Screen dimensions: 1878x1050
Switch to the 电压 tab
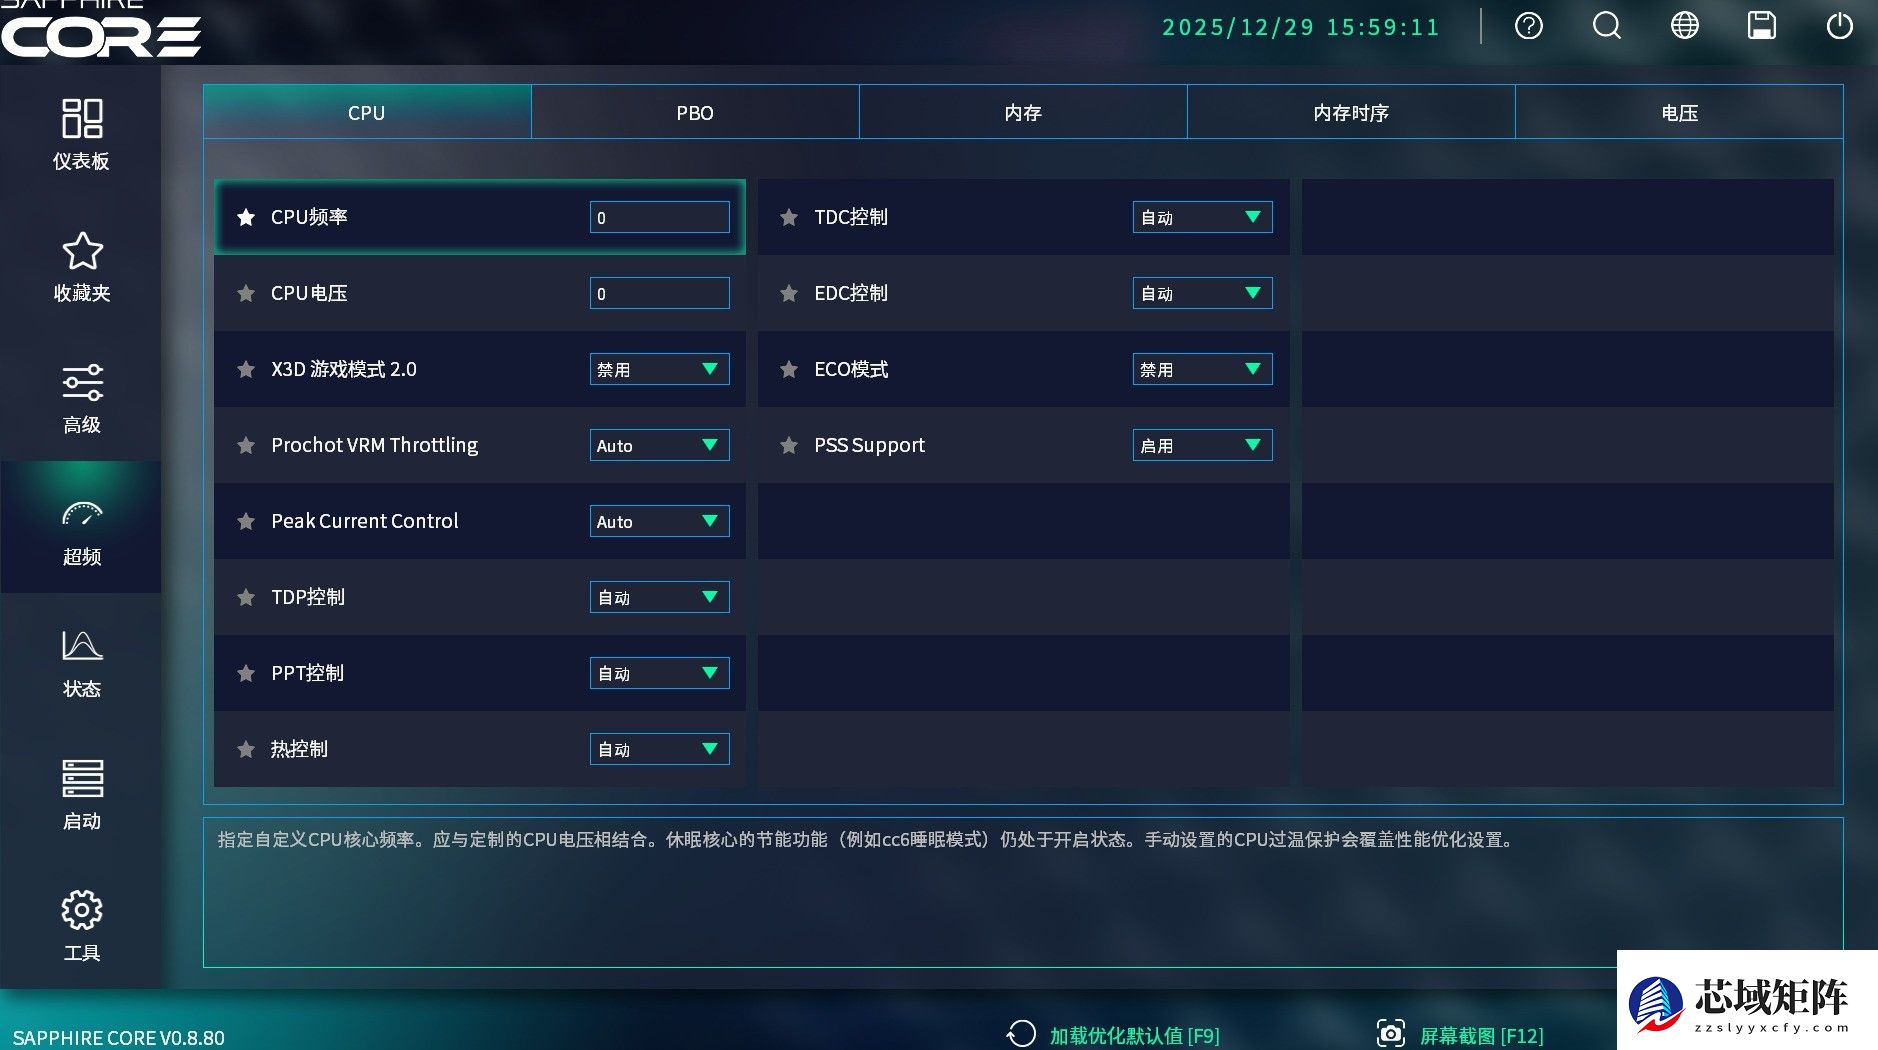click(x=1678, y=112)
